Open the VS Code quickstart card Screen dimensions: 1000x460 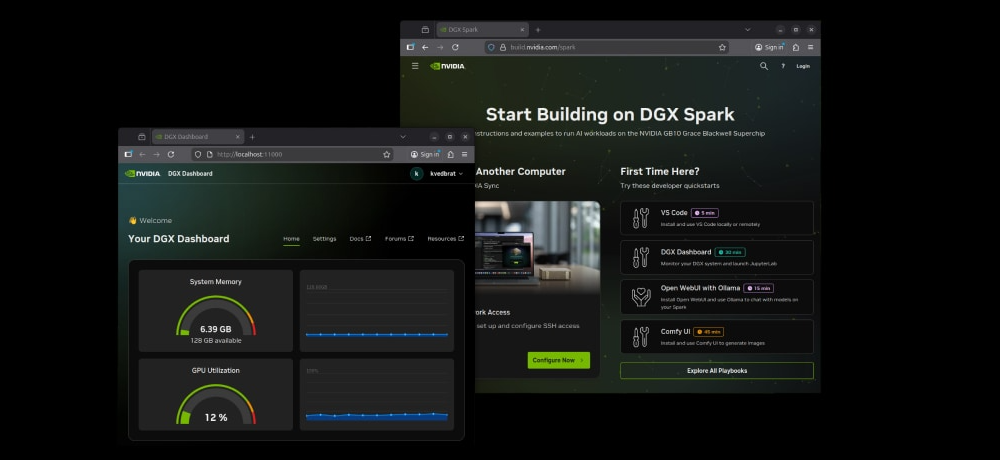point(717,218)
